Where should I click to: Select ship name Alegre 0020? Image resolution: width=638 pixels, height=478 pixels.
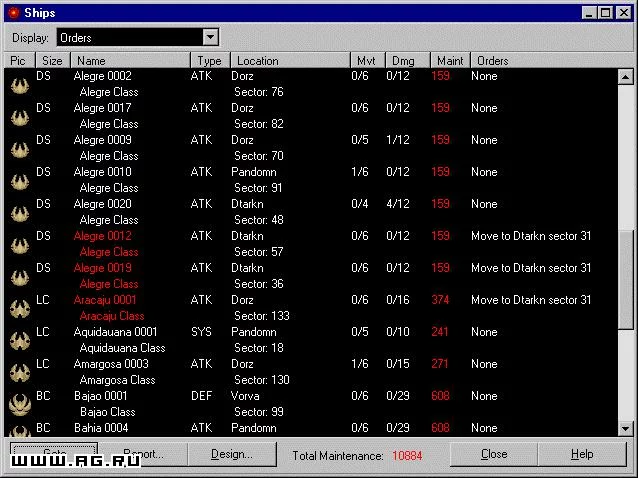coord(103,204)
